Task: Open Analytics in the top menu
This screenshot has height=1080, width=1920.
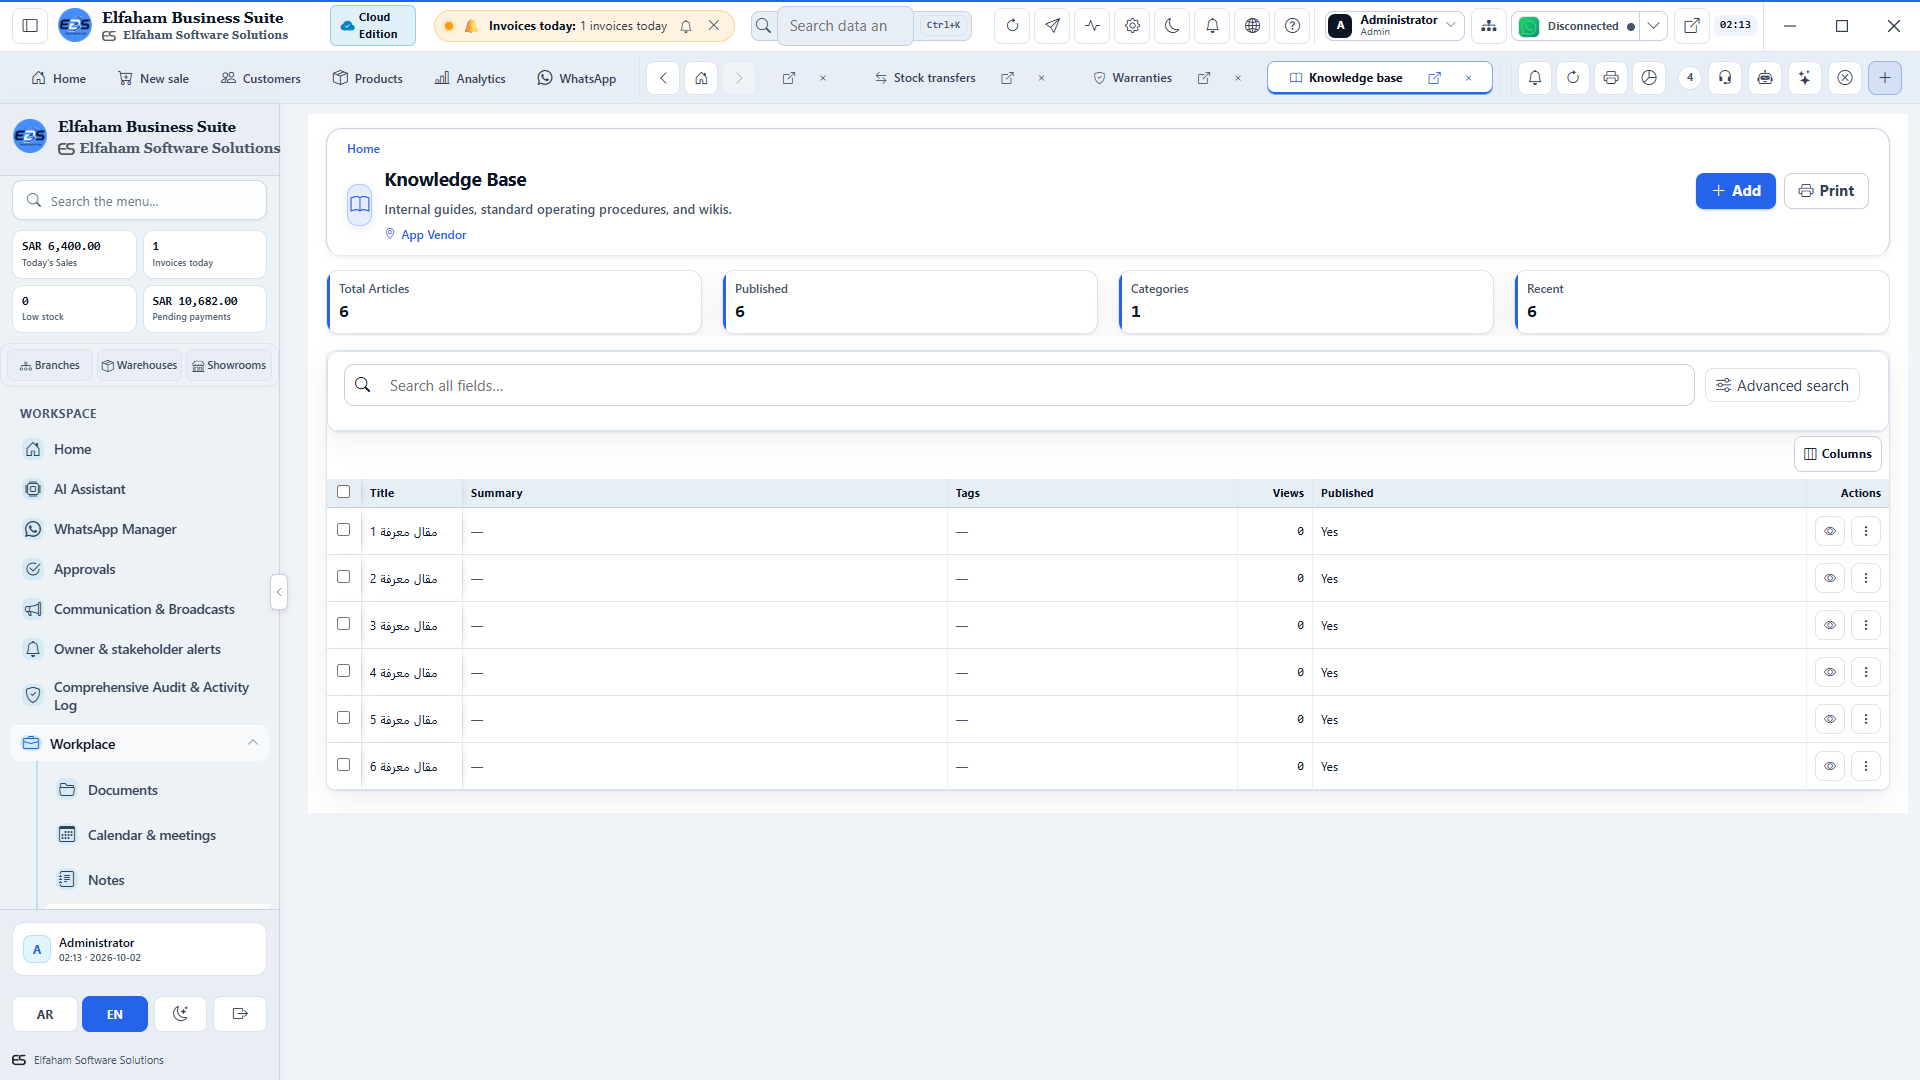Action: (x=470, y=78)
